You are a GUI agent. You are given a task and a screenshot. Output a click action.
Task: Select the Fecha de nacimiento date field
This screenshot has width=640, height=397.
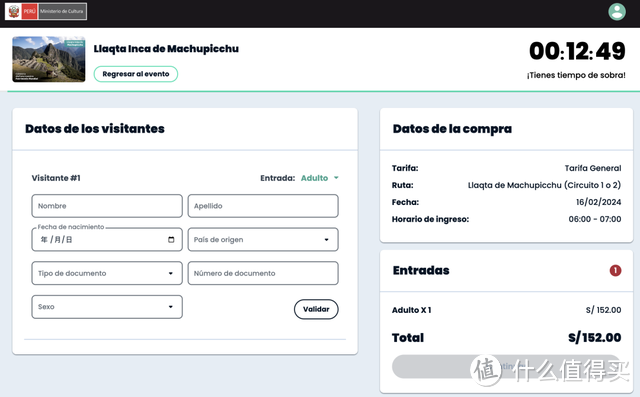107,240
